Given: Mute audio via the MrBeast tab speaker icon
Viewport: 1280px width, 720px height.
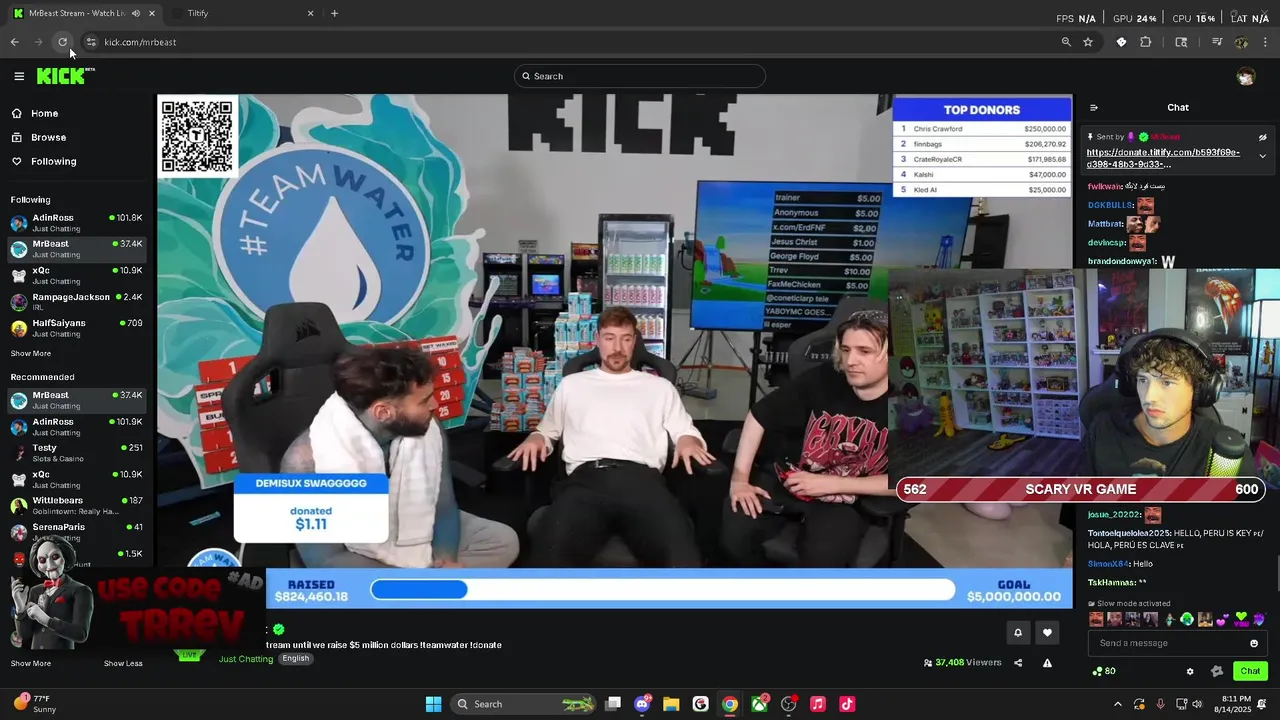Looking at the screenshot, I should click(x=135, y=13).
